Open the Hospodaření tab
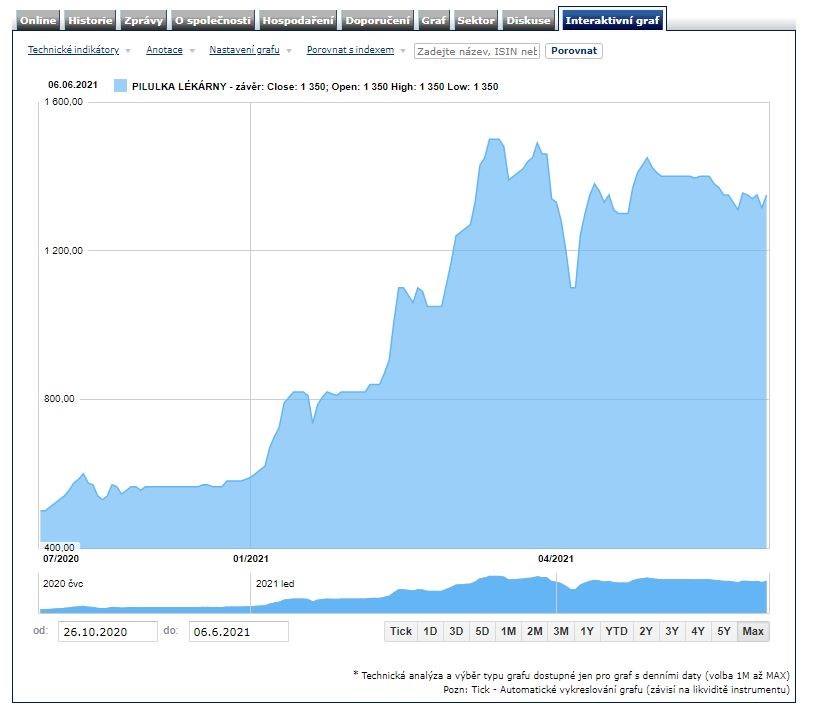Screen dimensions: 821x722 click(298, 20)
